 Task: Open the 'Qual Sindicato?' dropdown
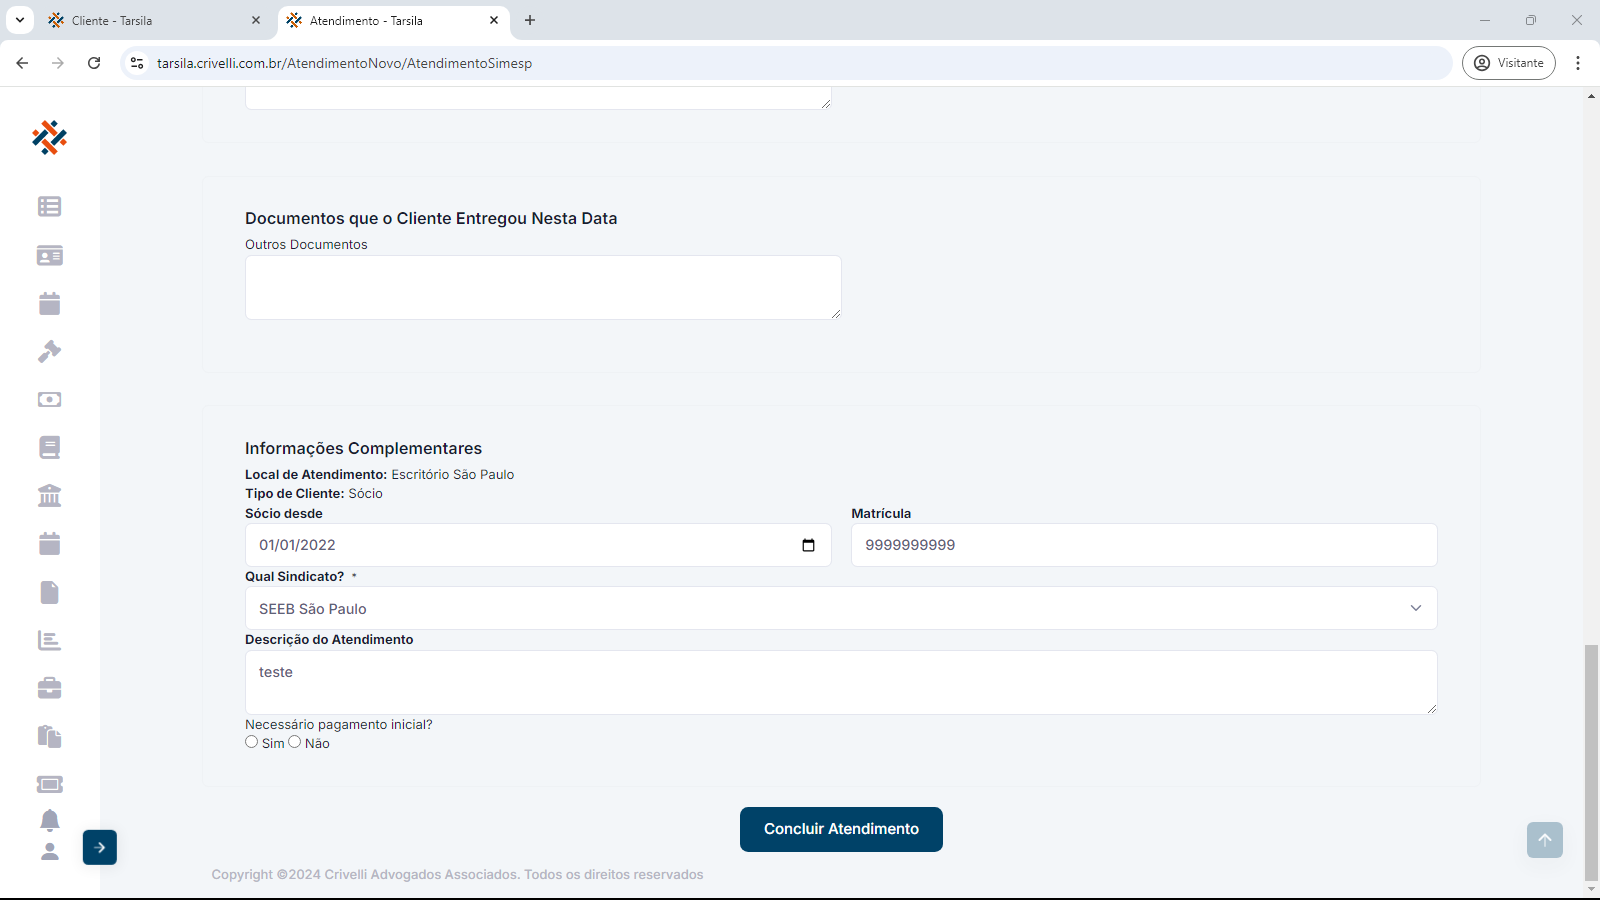tap(840, 608)
